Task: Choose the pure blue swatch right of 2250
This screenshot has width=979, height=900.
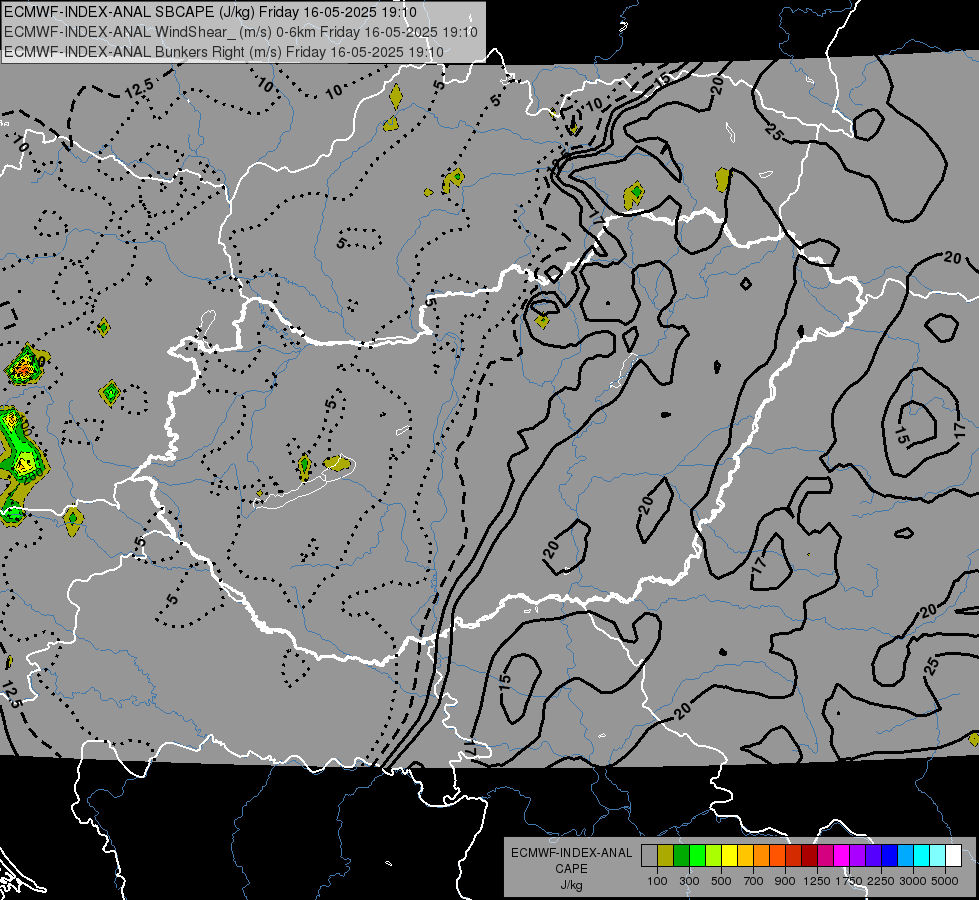Action: [890, 856]
